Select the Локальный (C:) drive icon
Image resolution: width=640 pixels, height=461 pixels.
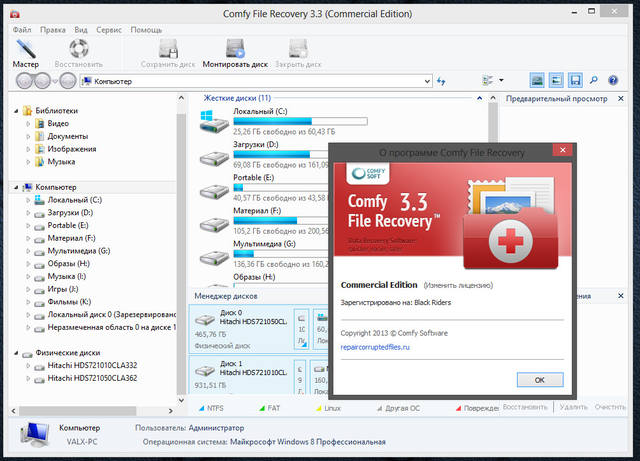213,122
